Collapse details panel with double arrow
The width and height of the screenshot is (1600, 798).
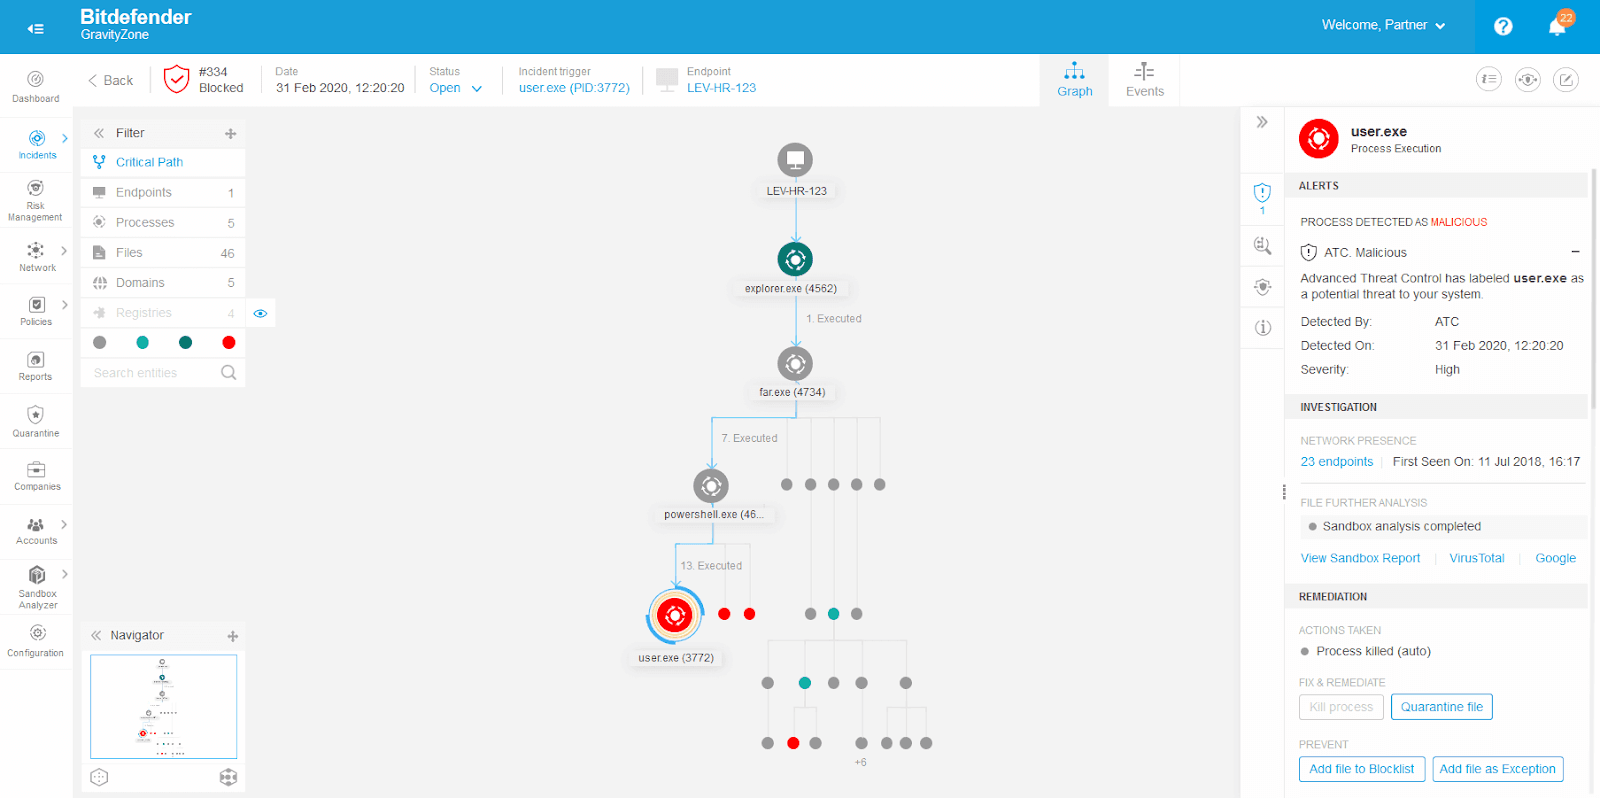(x=1262, y=122)
